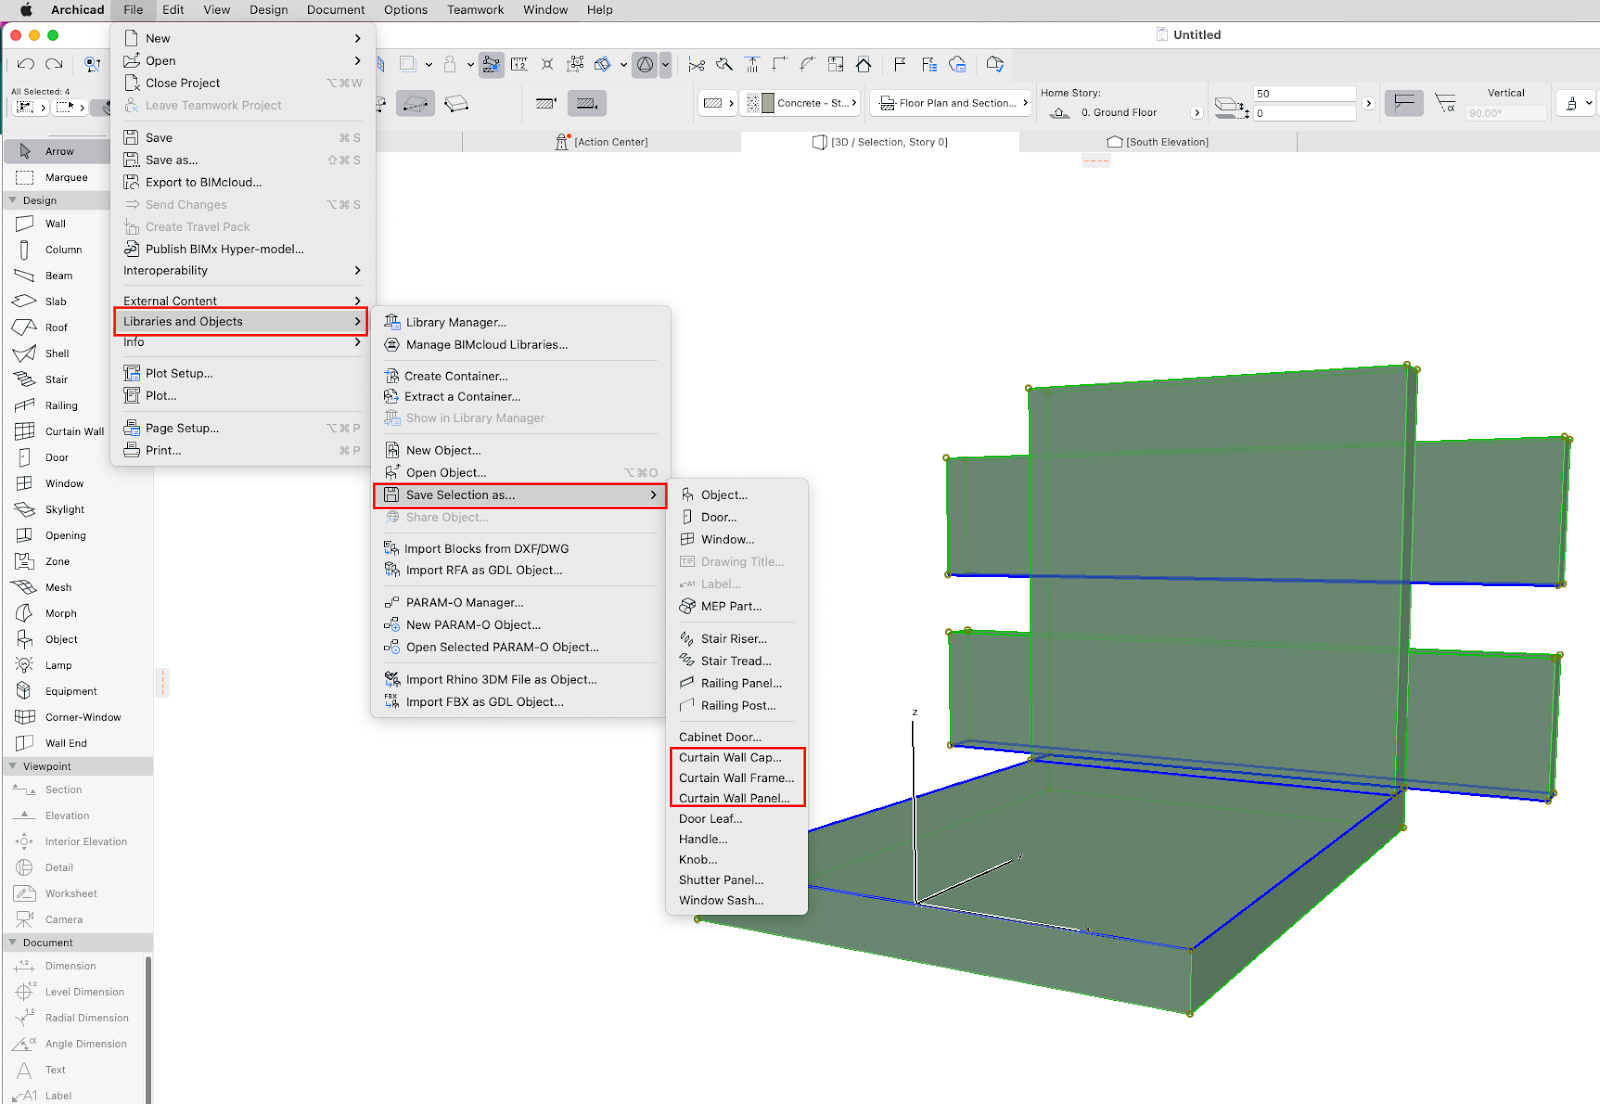The height and width of the screenshot is (1104, 1600).
Task: Toggle the structure display button near Vertical
Action: point(1404,103)
